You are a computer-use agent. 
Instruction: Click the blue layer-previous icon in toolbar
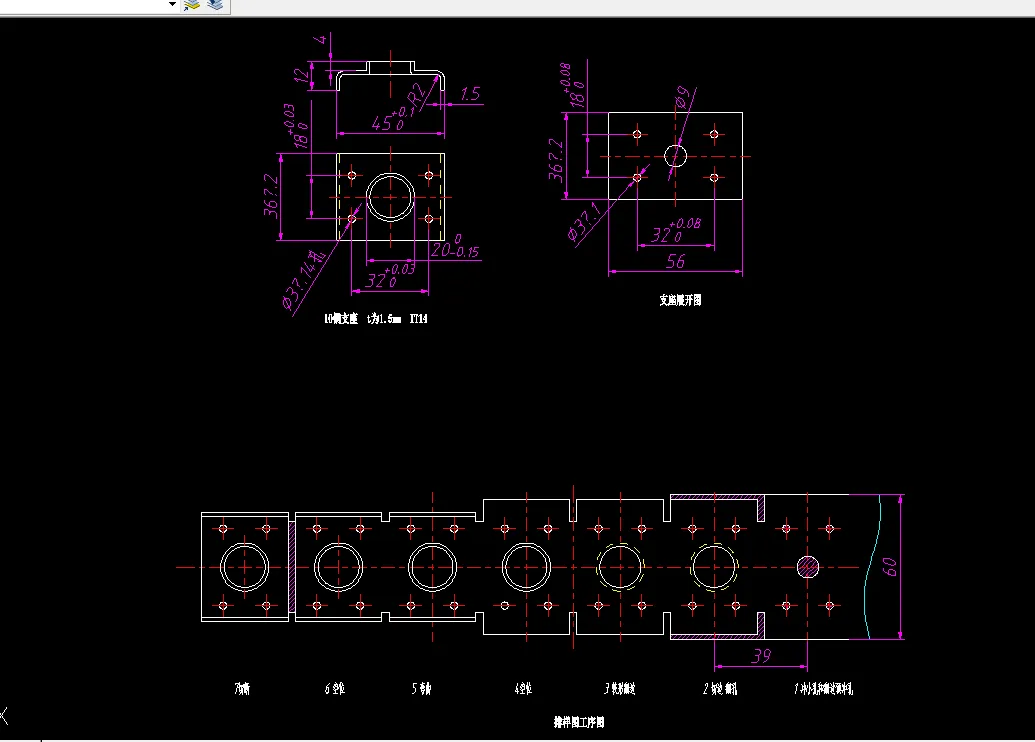pyautogui.click(x=213, y=5)
